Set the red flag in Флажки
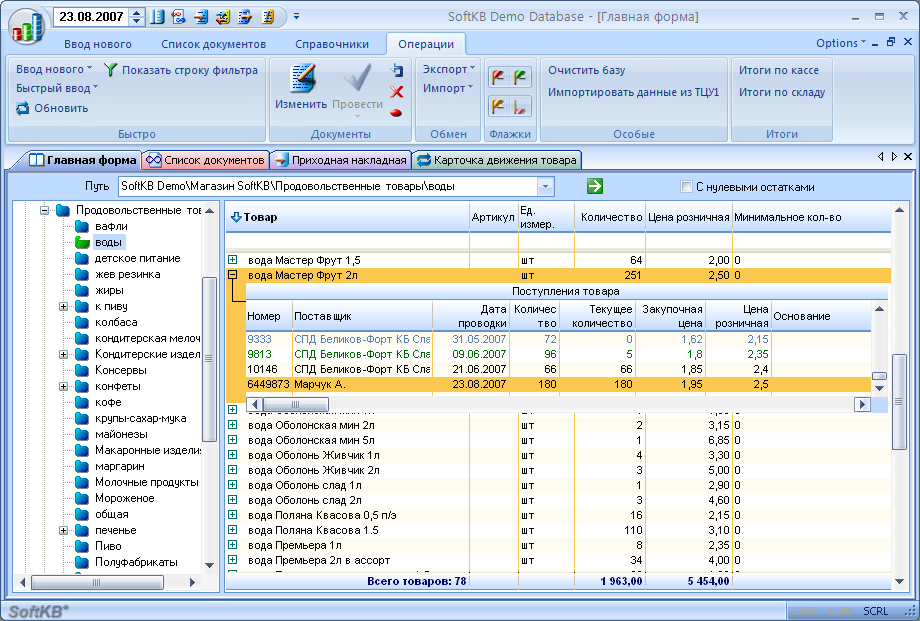This screenshot has height=621, width=920. click(x=498, y=77)
